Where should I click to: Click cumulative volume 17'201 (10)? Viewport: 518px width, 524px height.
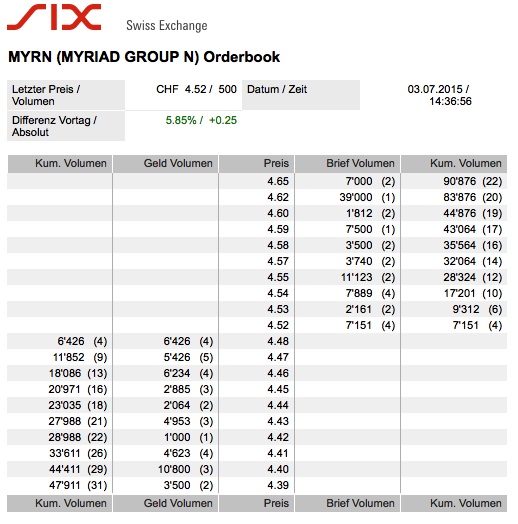click(x=473, y=293)
